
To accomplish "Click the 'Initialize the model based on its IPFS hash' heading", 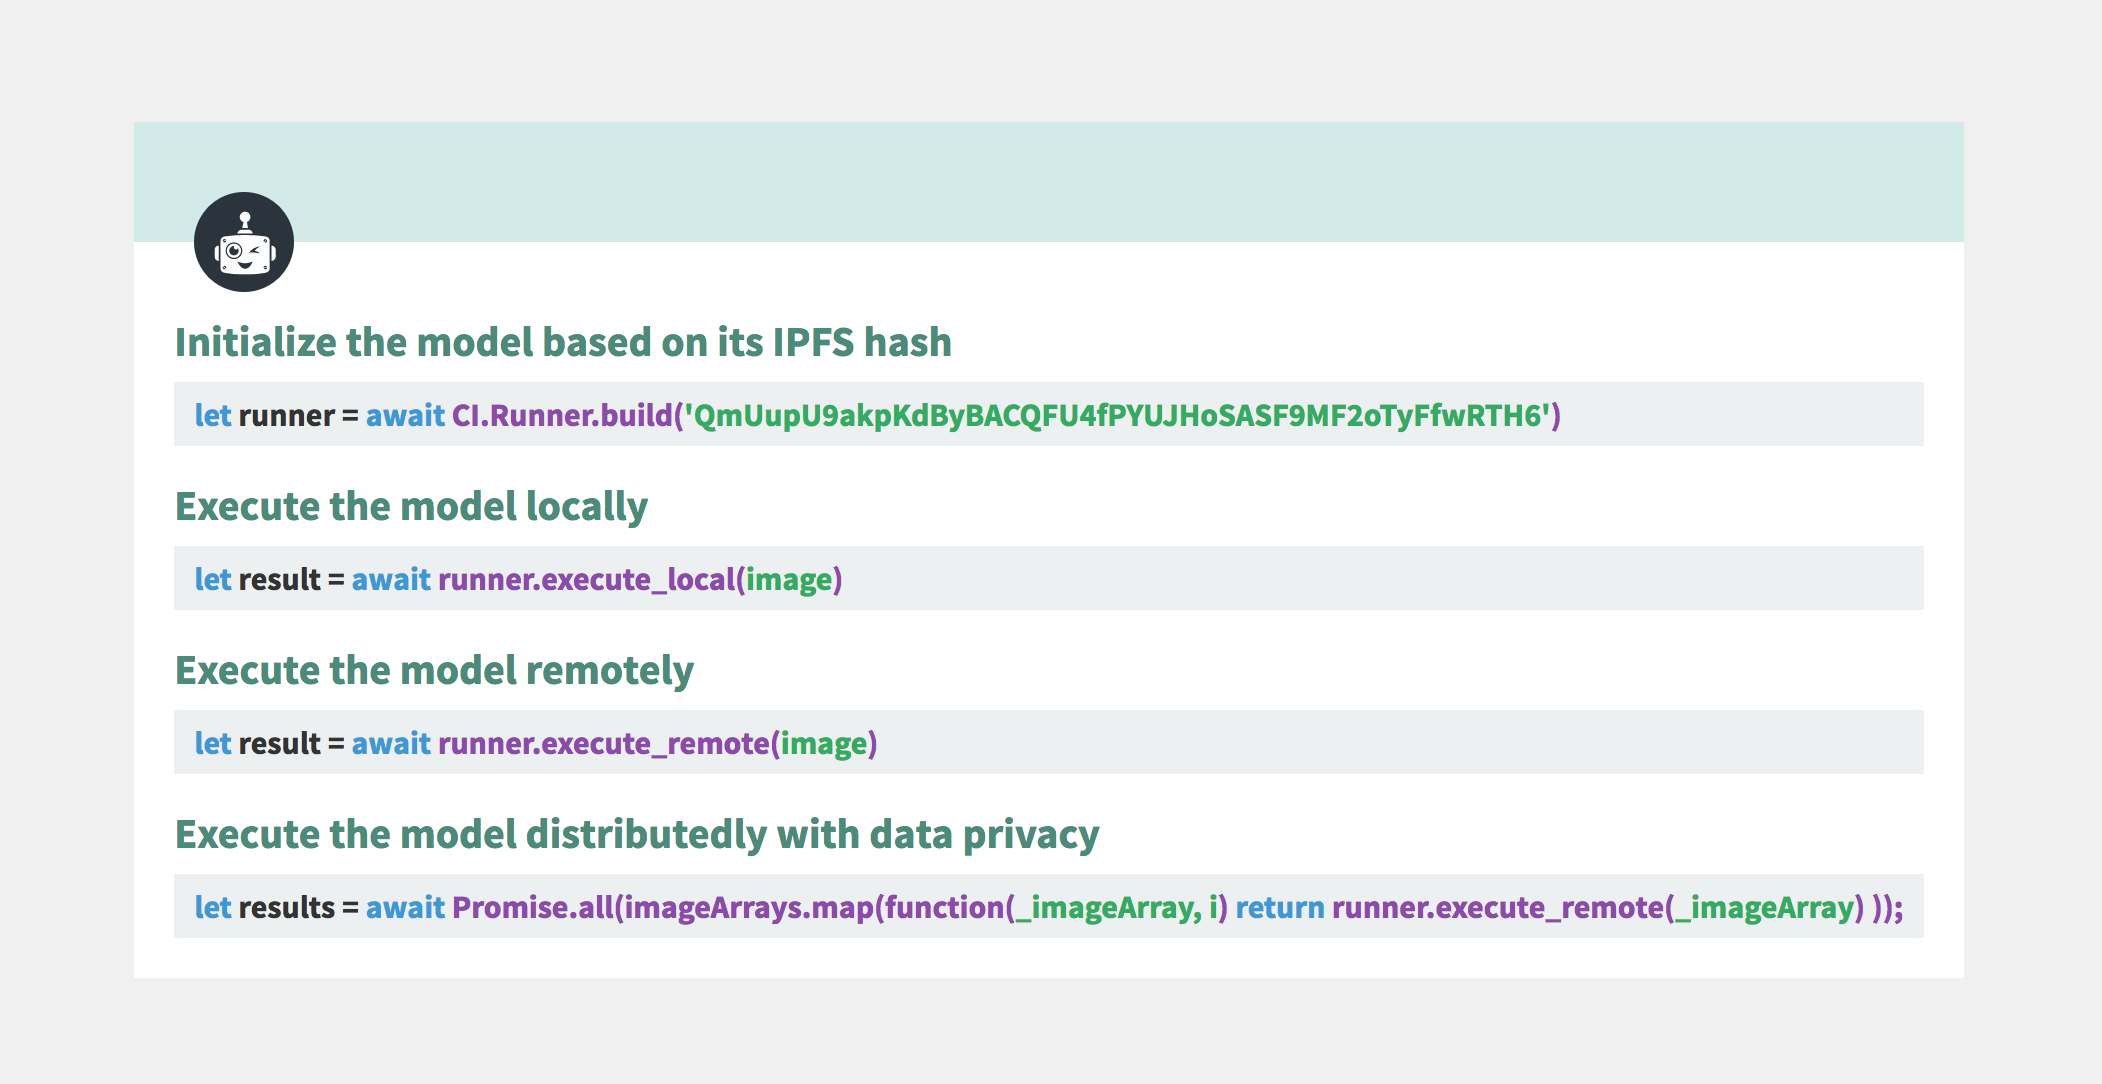I will coord(563,342).
